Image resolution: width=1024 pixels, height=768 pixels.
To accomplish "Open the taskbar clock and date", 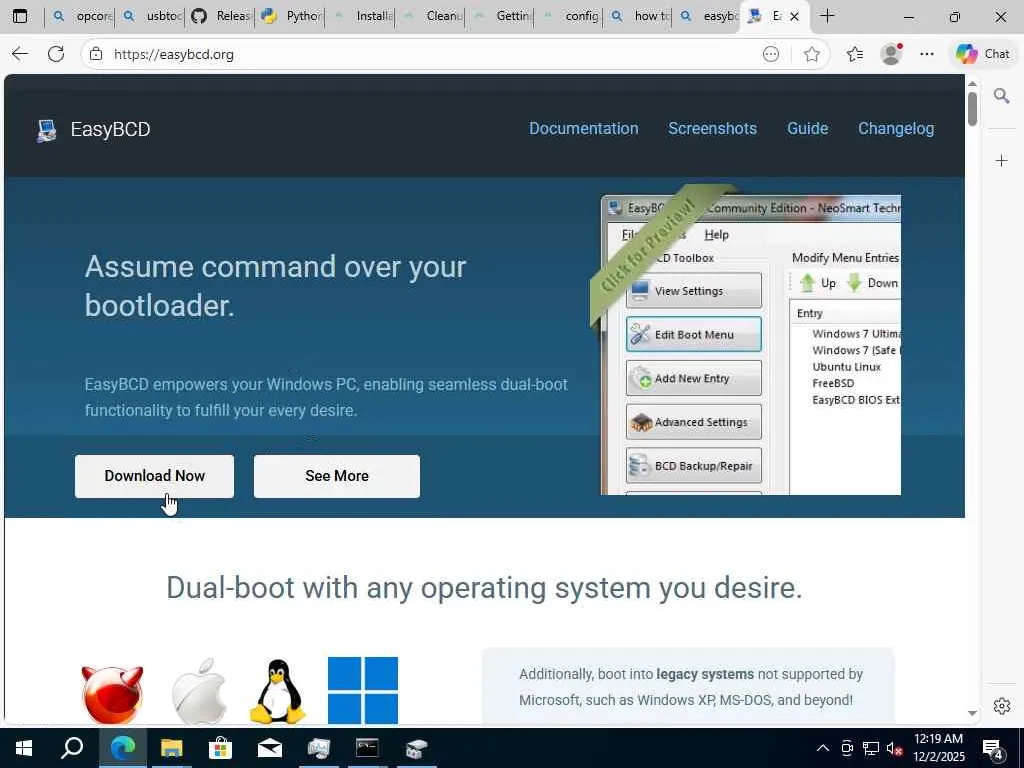I will tap(938, 748).
